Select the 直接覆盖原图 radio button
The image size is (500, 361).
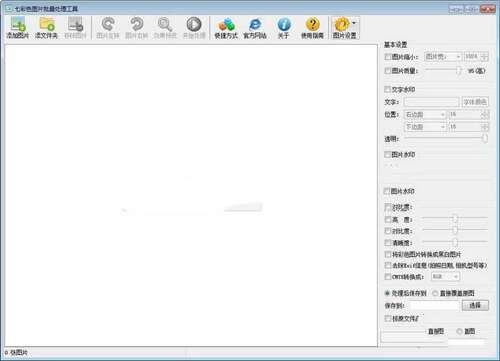[x=435, y=293]
